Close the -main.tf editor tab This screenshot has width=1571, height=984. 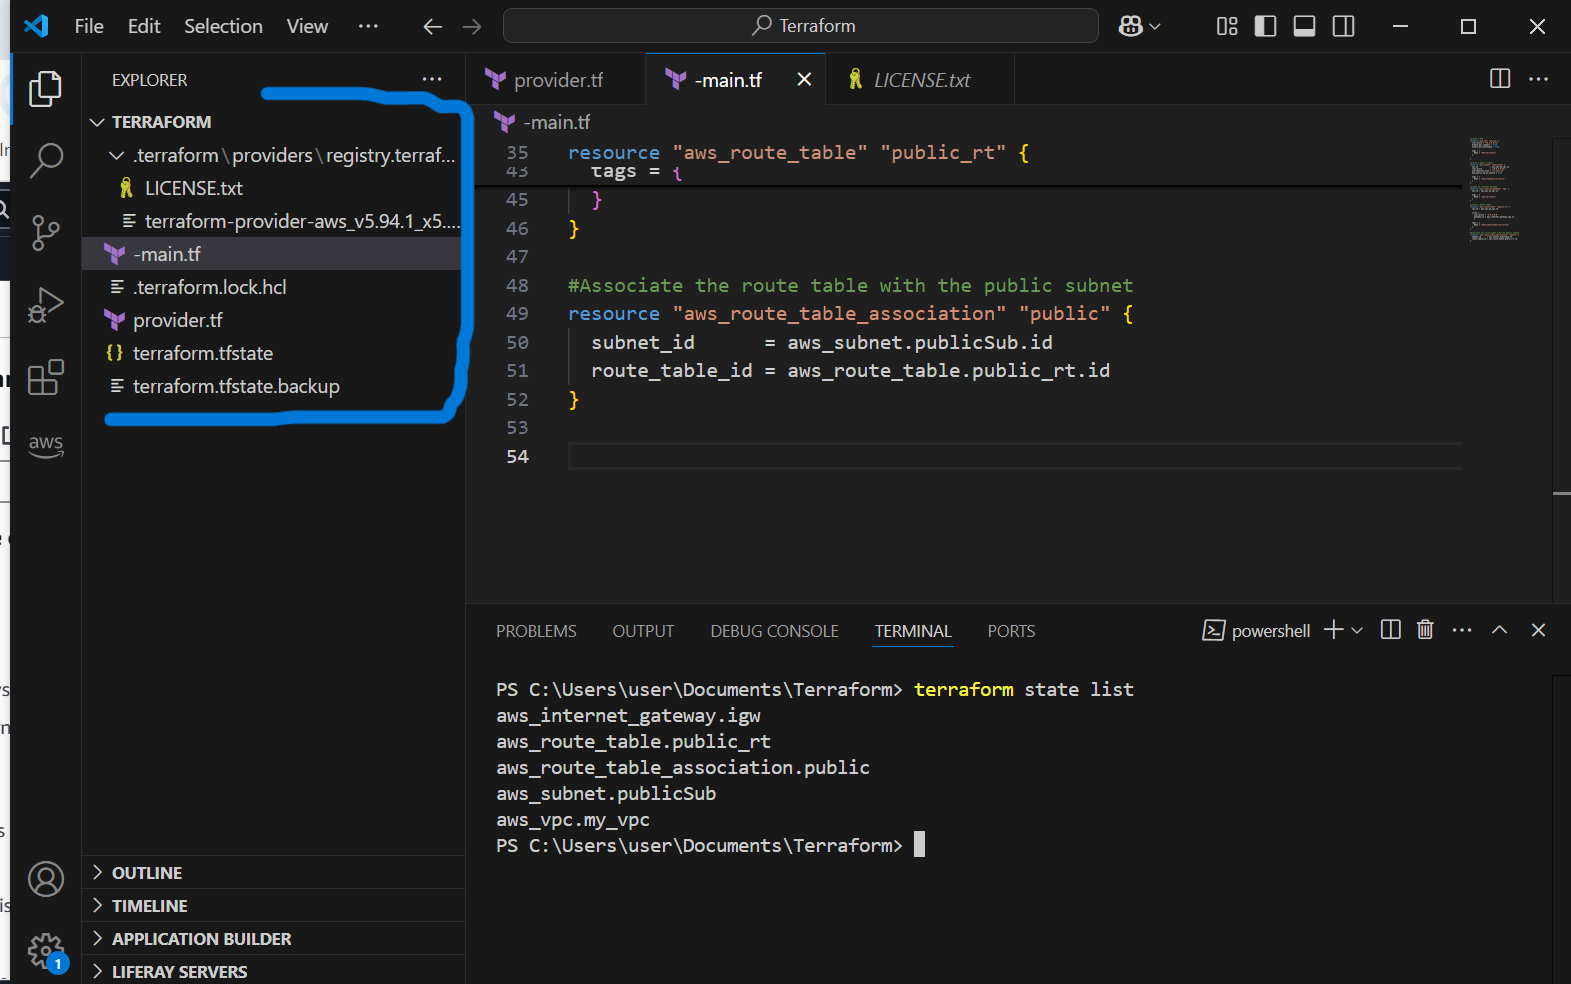click(804, 79)
